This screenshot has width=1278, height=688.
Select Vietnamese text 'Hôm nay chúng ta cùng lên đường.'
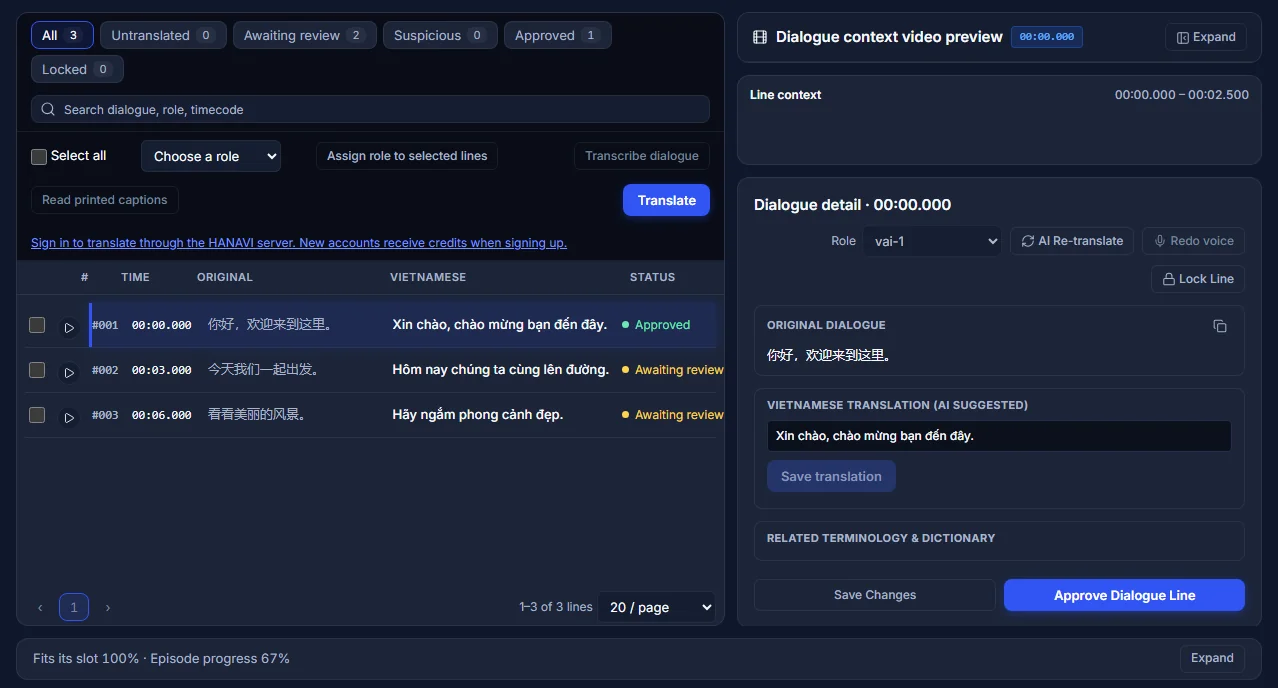(501, 370)
